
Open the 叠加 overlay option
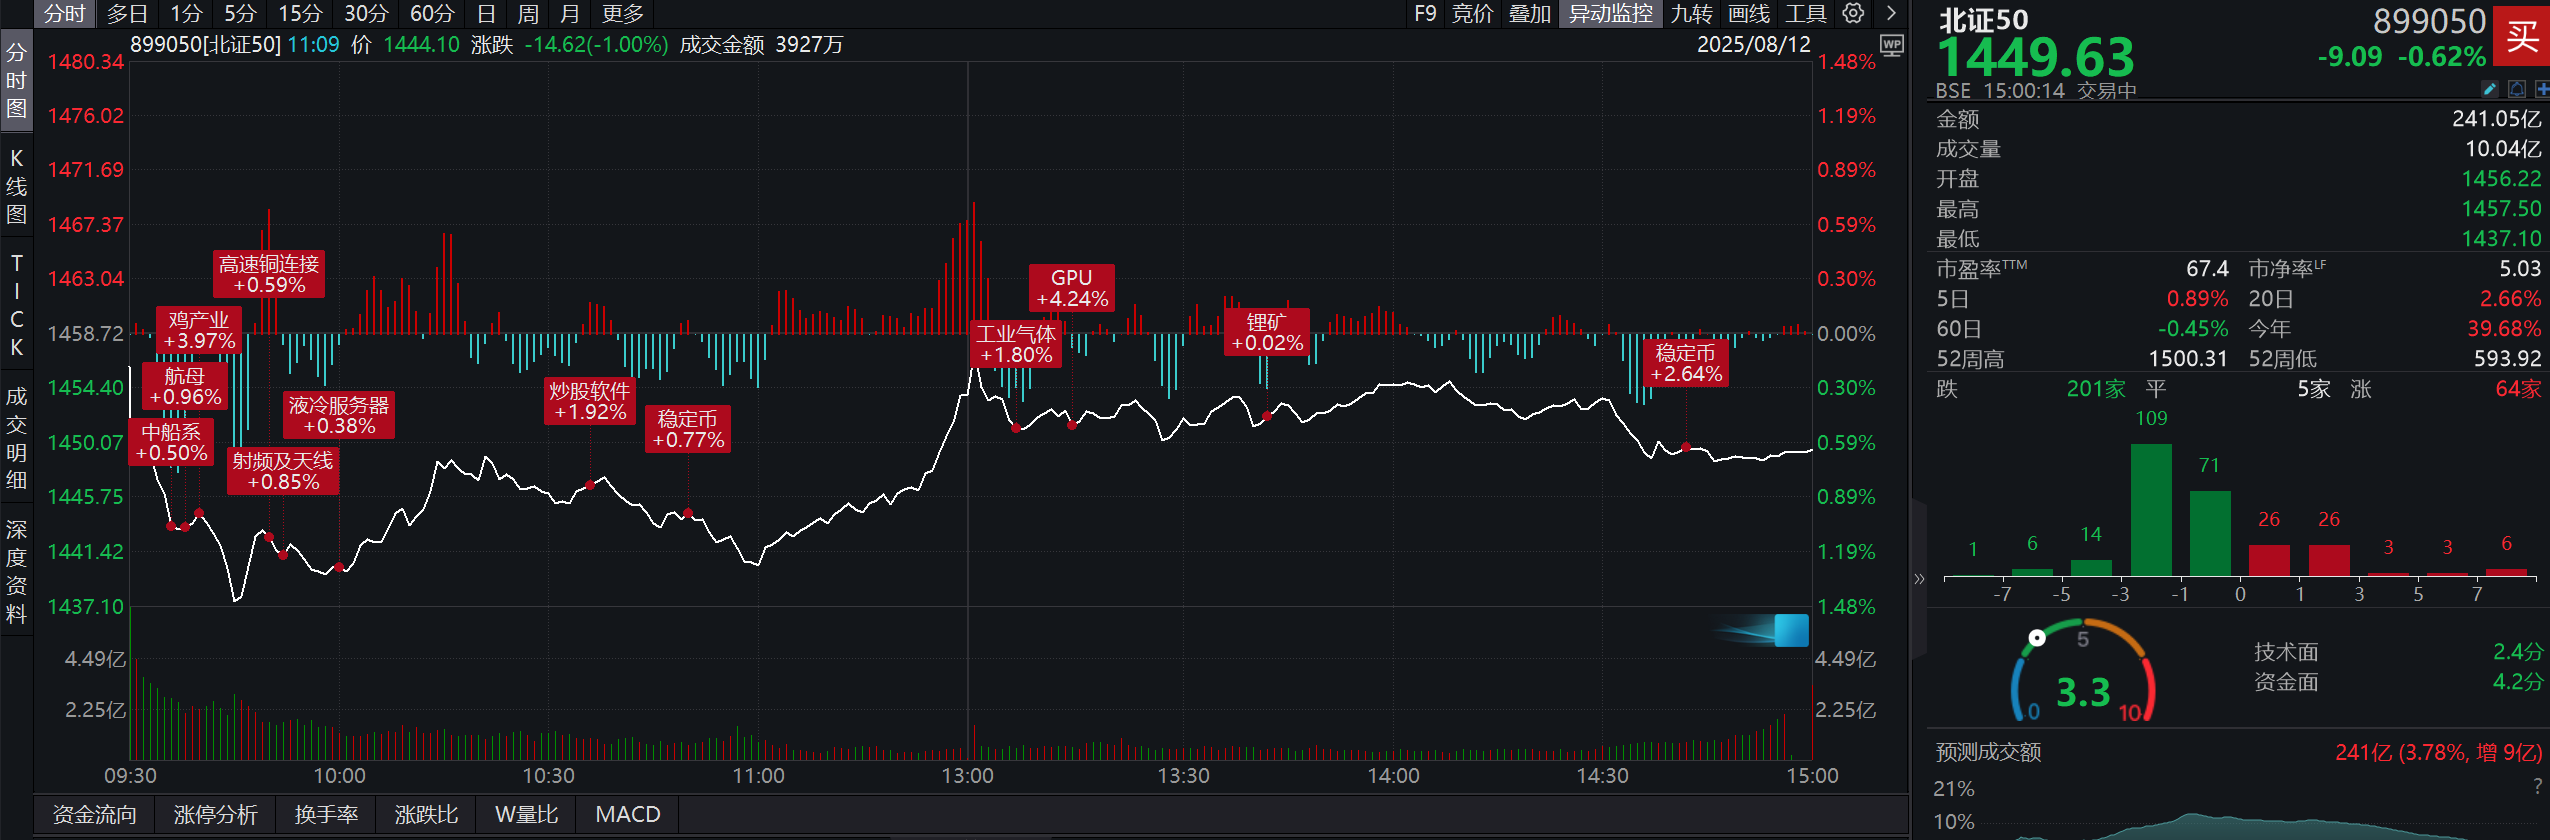pyautogui.click(x=1529, y=13)
